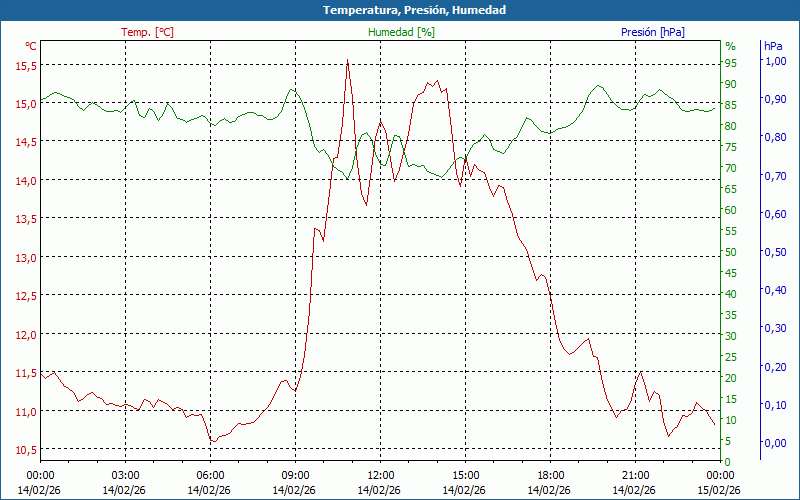Click the chart title Temperatura, Presión, Humedad
The height and width of the screenshot is (500, 800).
(400, 10)
